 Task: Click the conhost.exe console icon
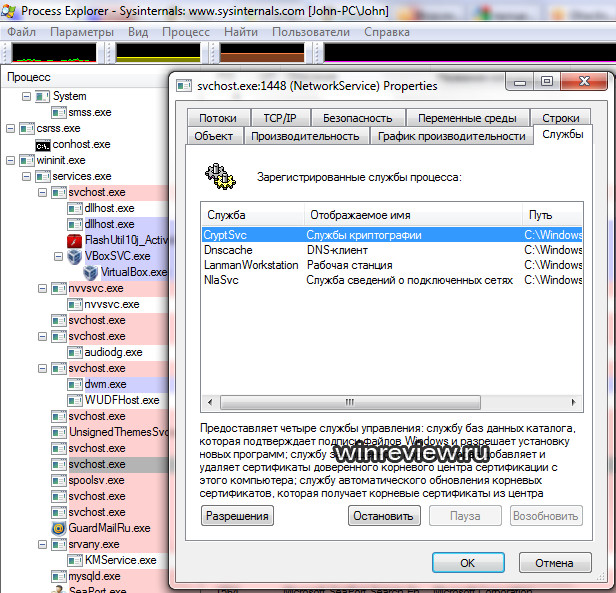pos(43,146)
